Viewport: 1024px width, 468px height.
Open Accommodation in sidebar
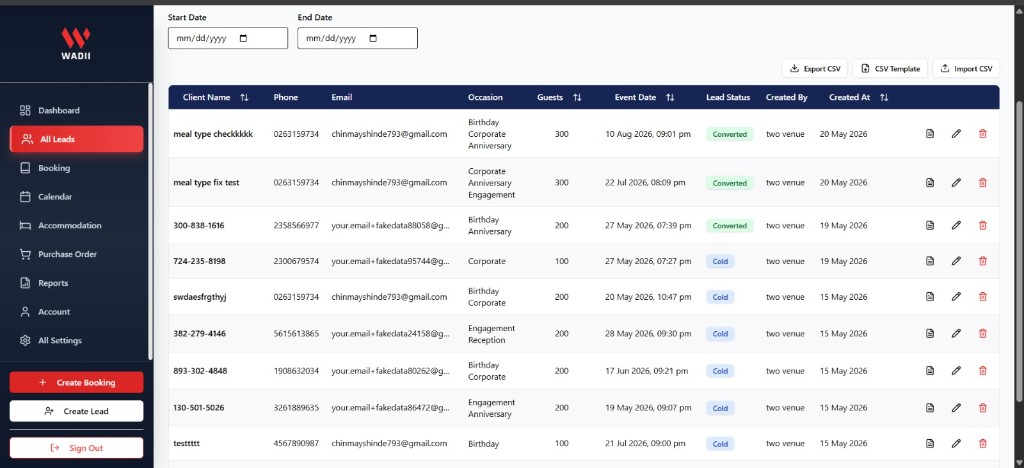(x=76, y=225)
